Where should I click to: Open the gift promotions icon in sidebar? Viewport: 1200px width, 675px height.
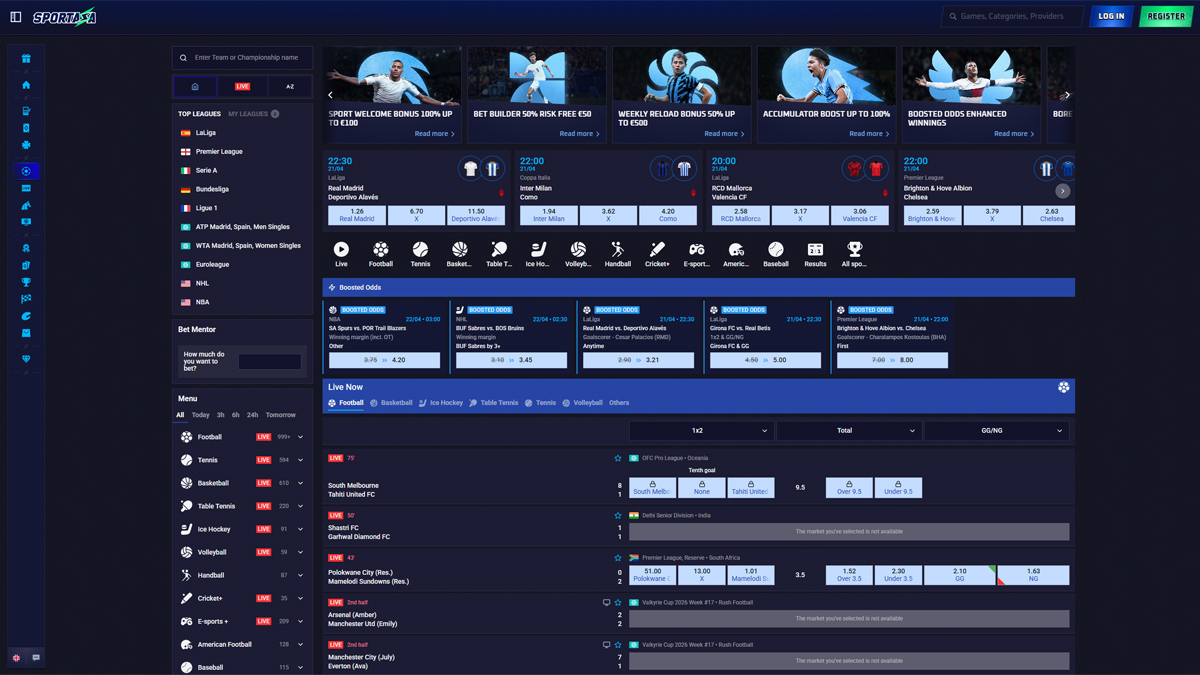coord(26,59)
